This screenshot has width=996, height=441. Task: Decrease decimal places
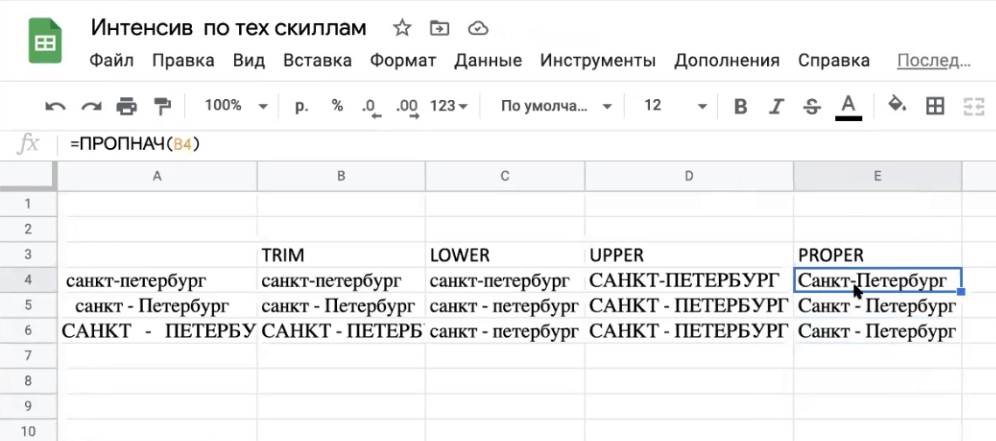click(x=371, y=108)
